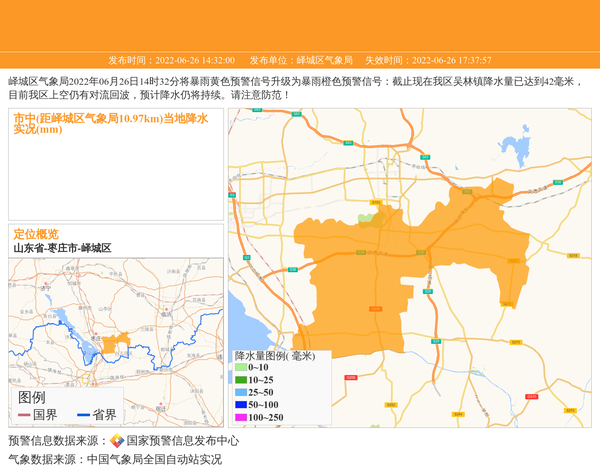Screen dimensions: 600x471
Task: Click the 0~10 light green legend swatch
Action: [x=241, y=367]
